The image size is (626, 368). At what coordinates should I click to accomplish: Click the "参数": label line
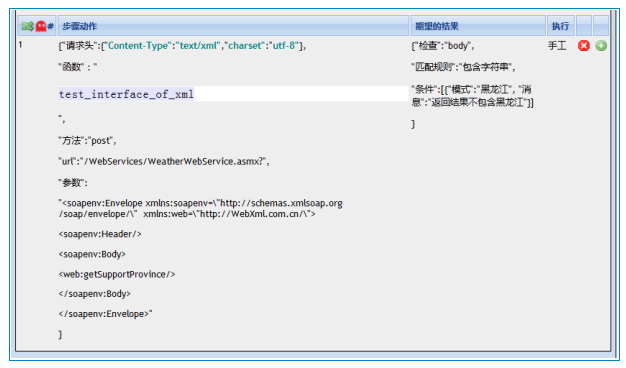coord(73,183)
